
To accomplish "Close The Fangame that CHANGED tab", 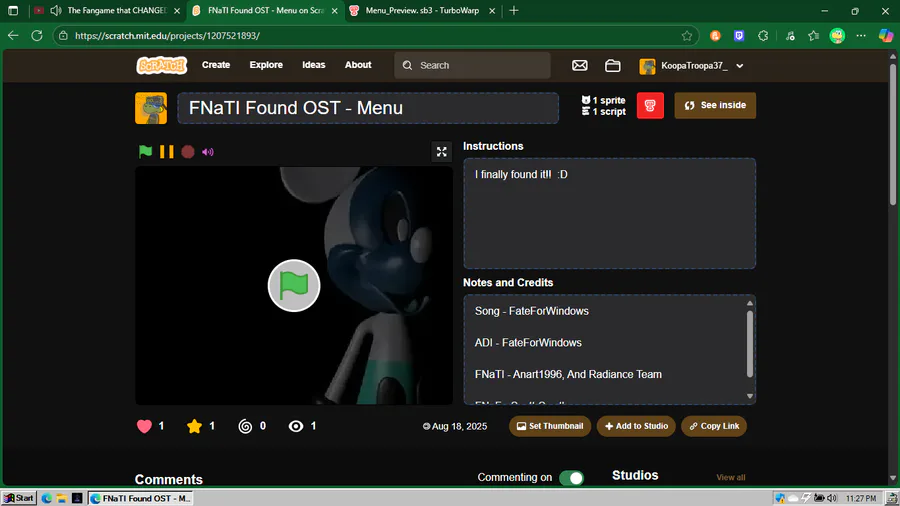I will click(177, 11).
